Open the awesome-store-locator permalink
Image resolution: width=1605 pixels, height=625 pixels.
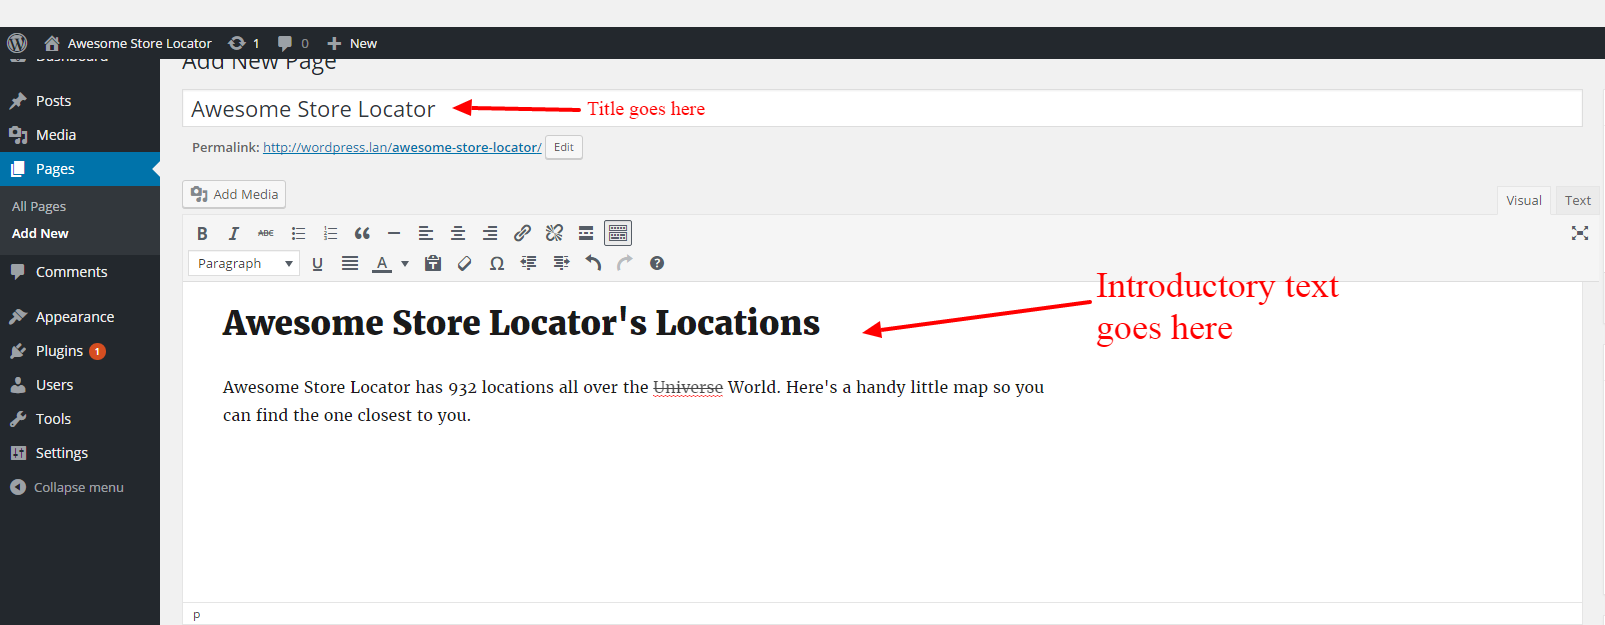pos(402,147)
